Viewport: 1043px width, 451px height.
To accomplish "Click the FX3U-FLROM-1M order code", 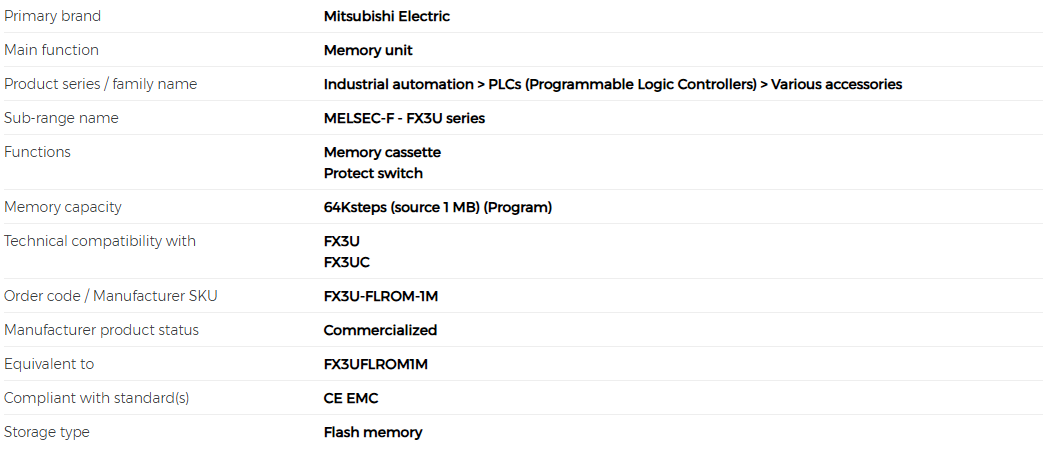I will click(x=381, y=296).
